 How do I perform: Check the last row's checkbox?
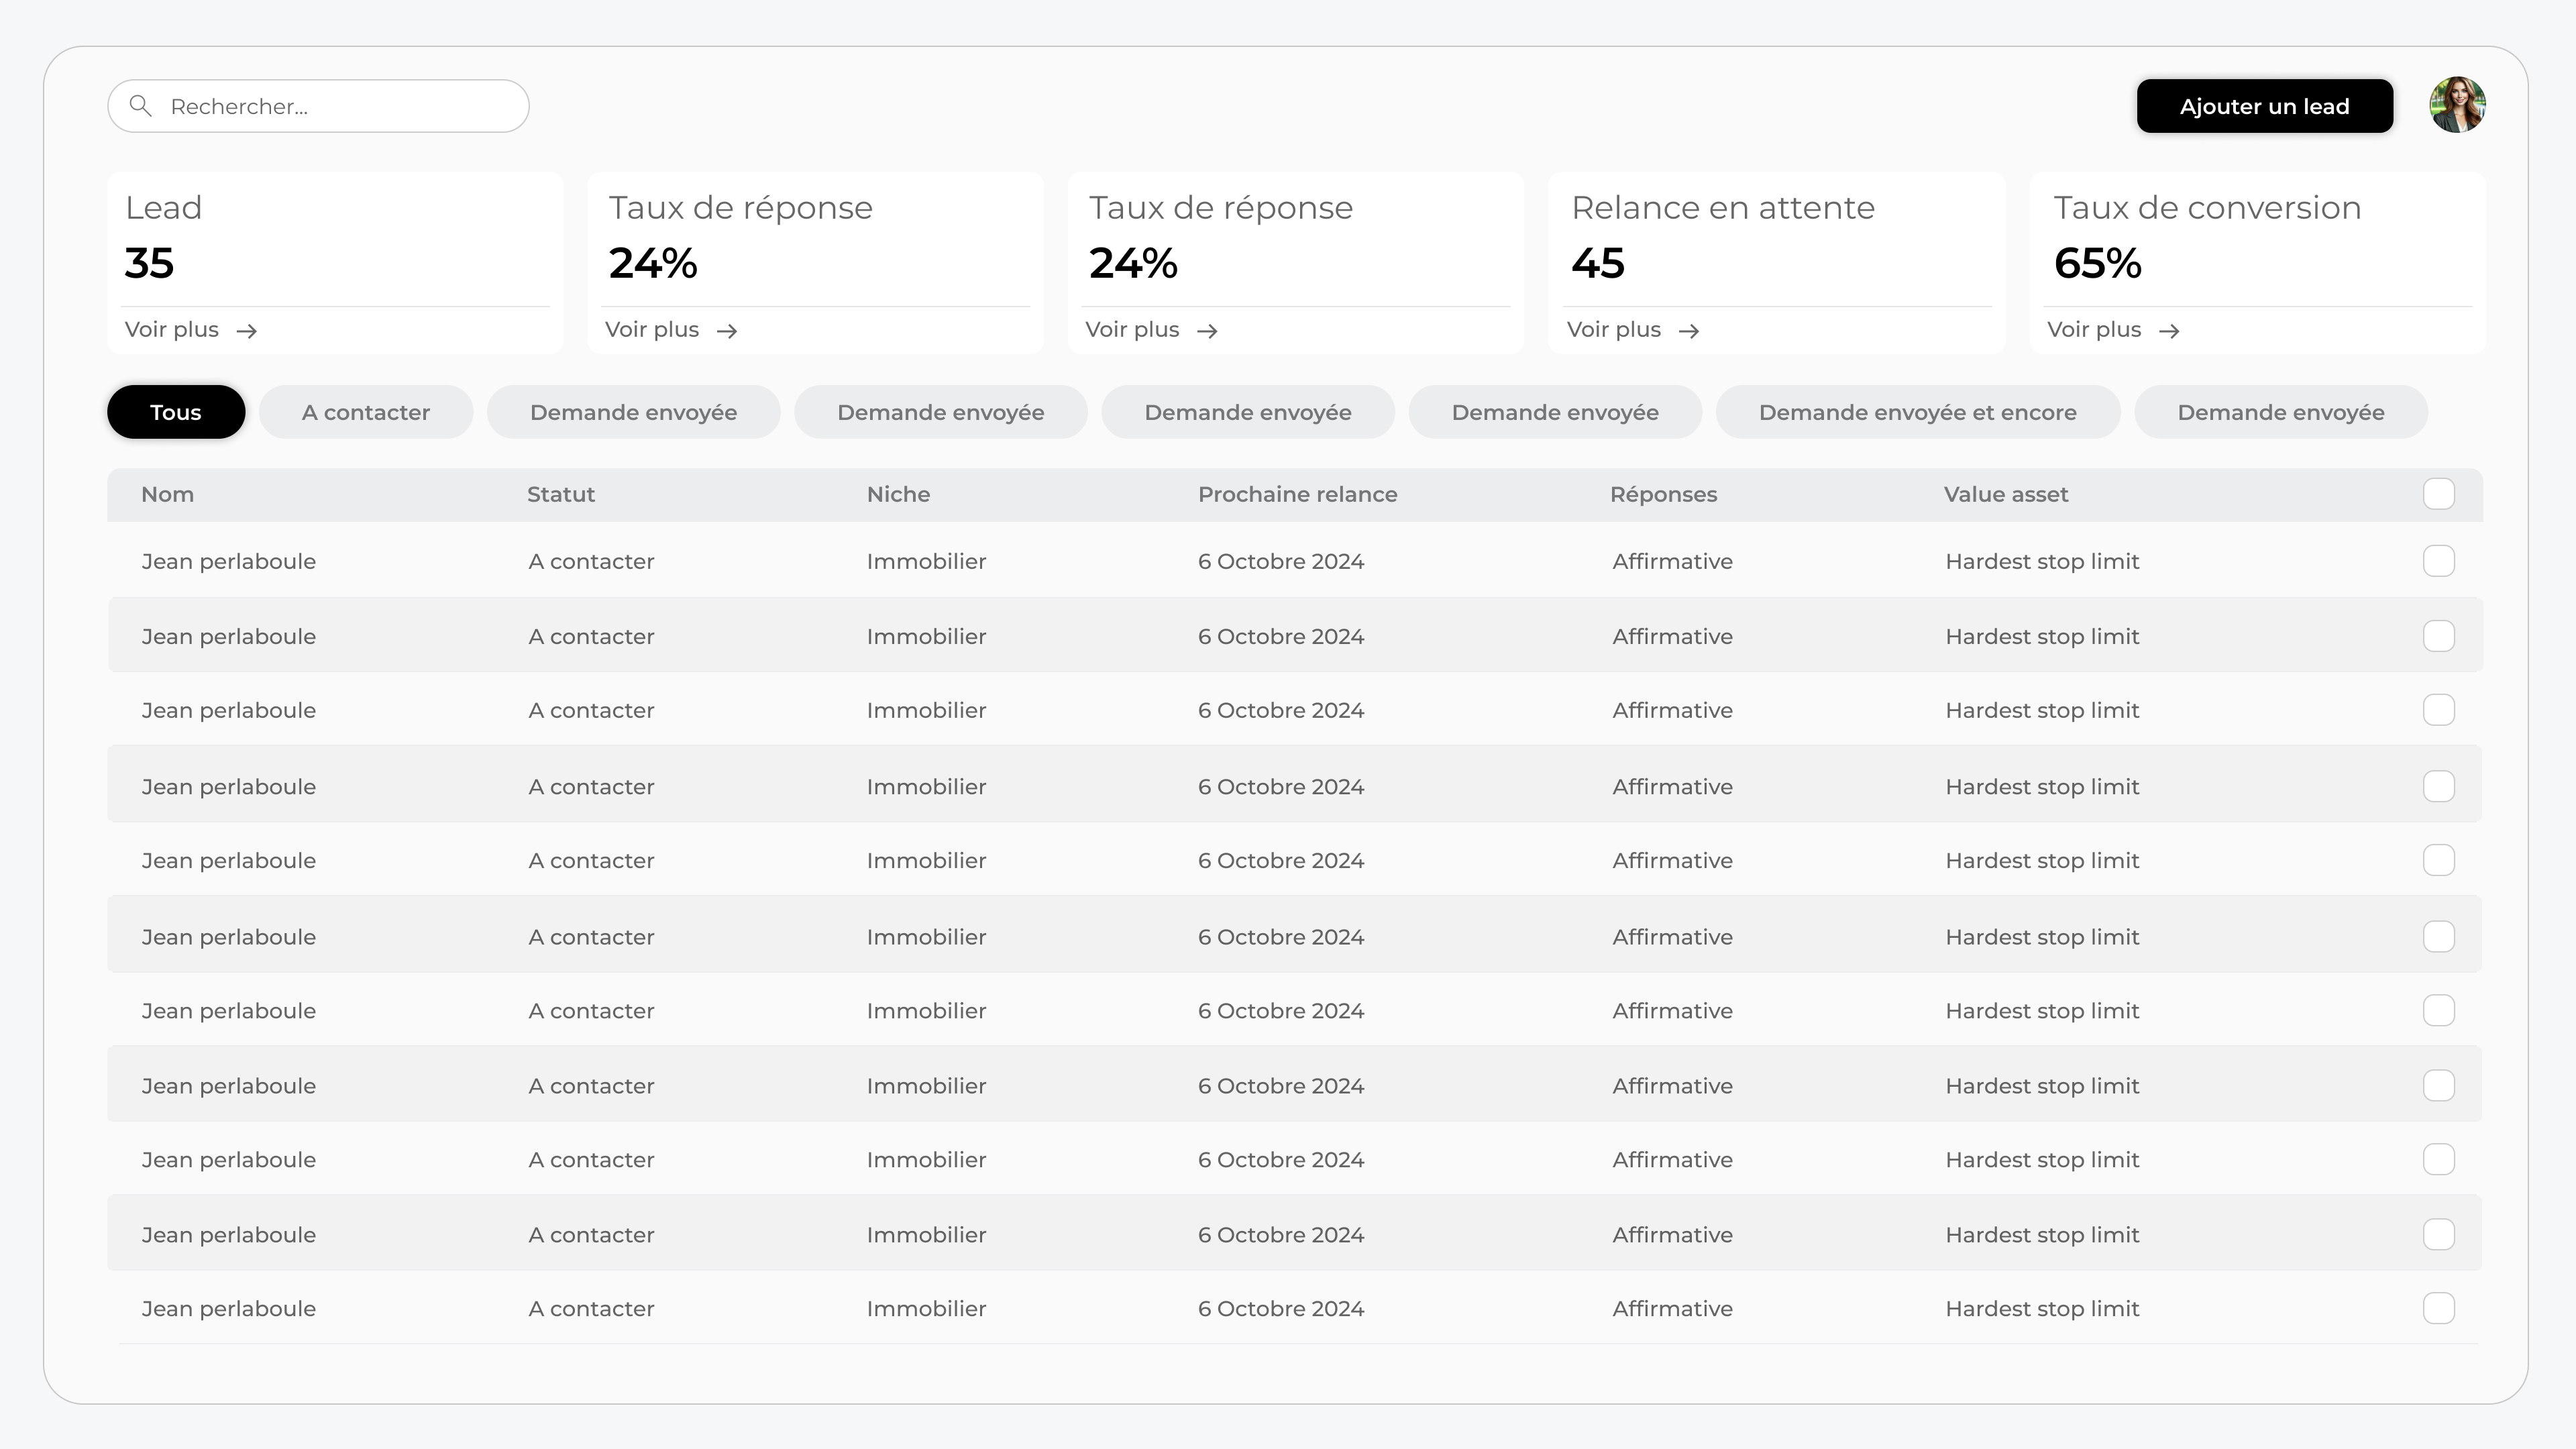tap(2438, 1308)
